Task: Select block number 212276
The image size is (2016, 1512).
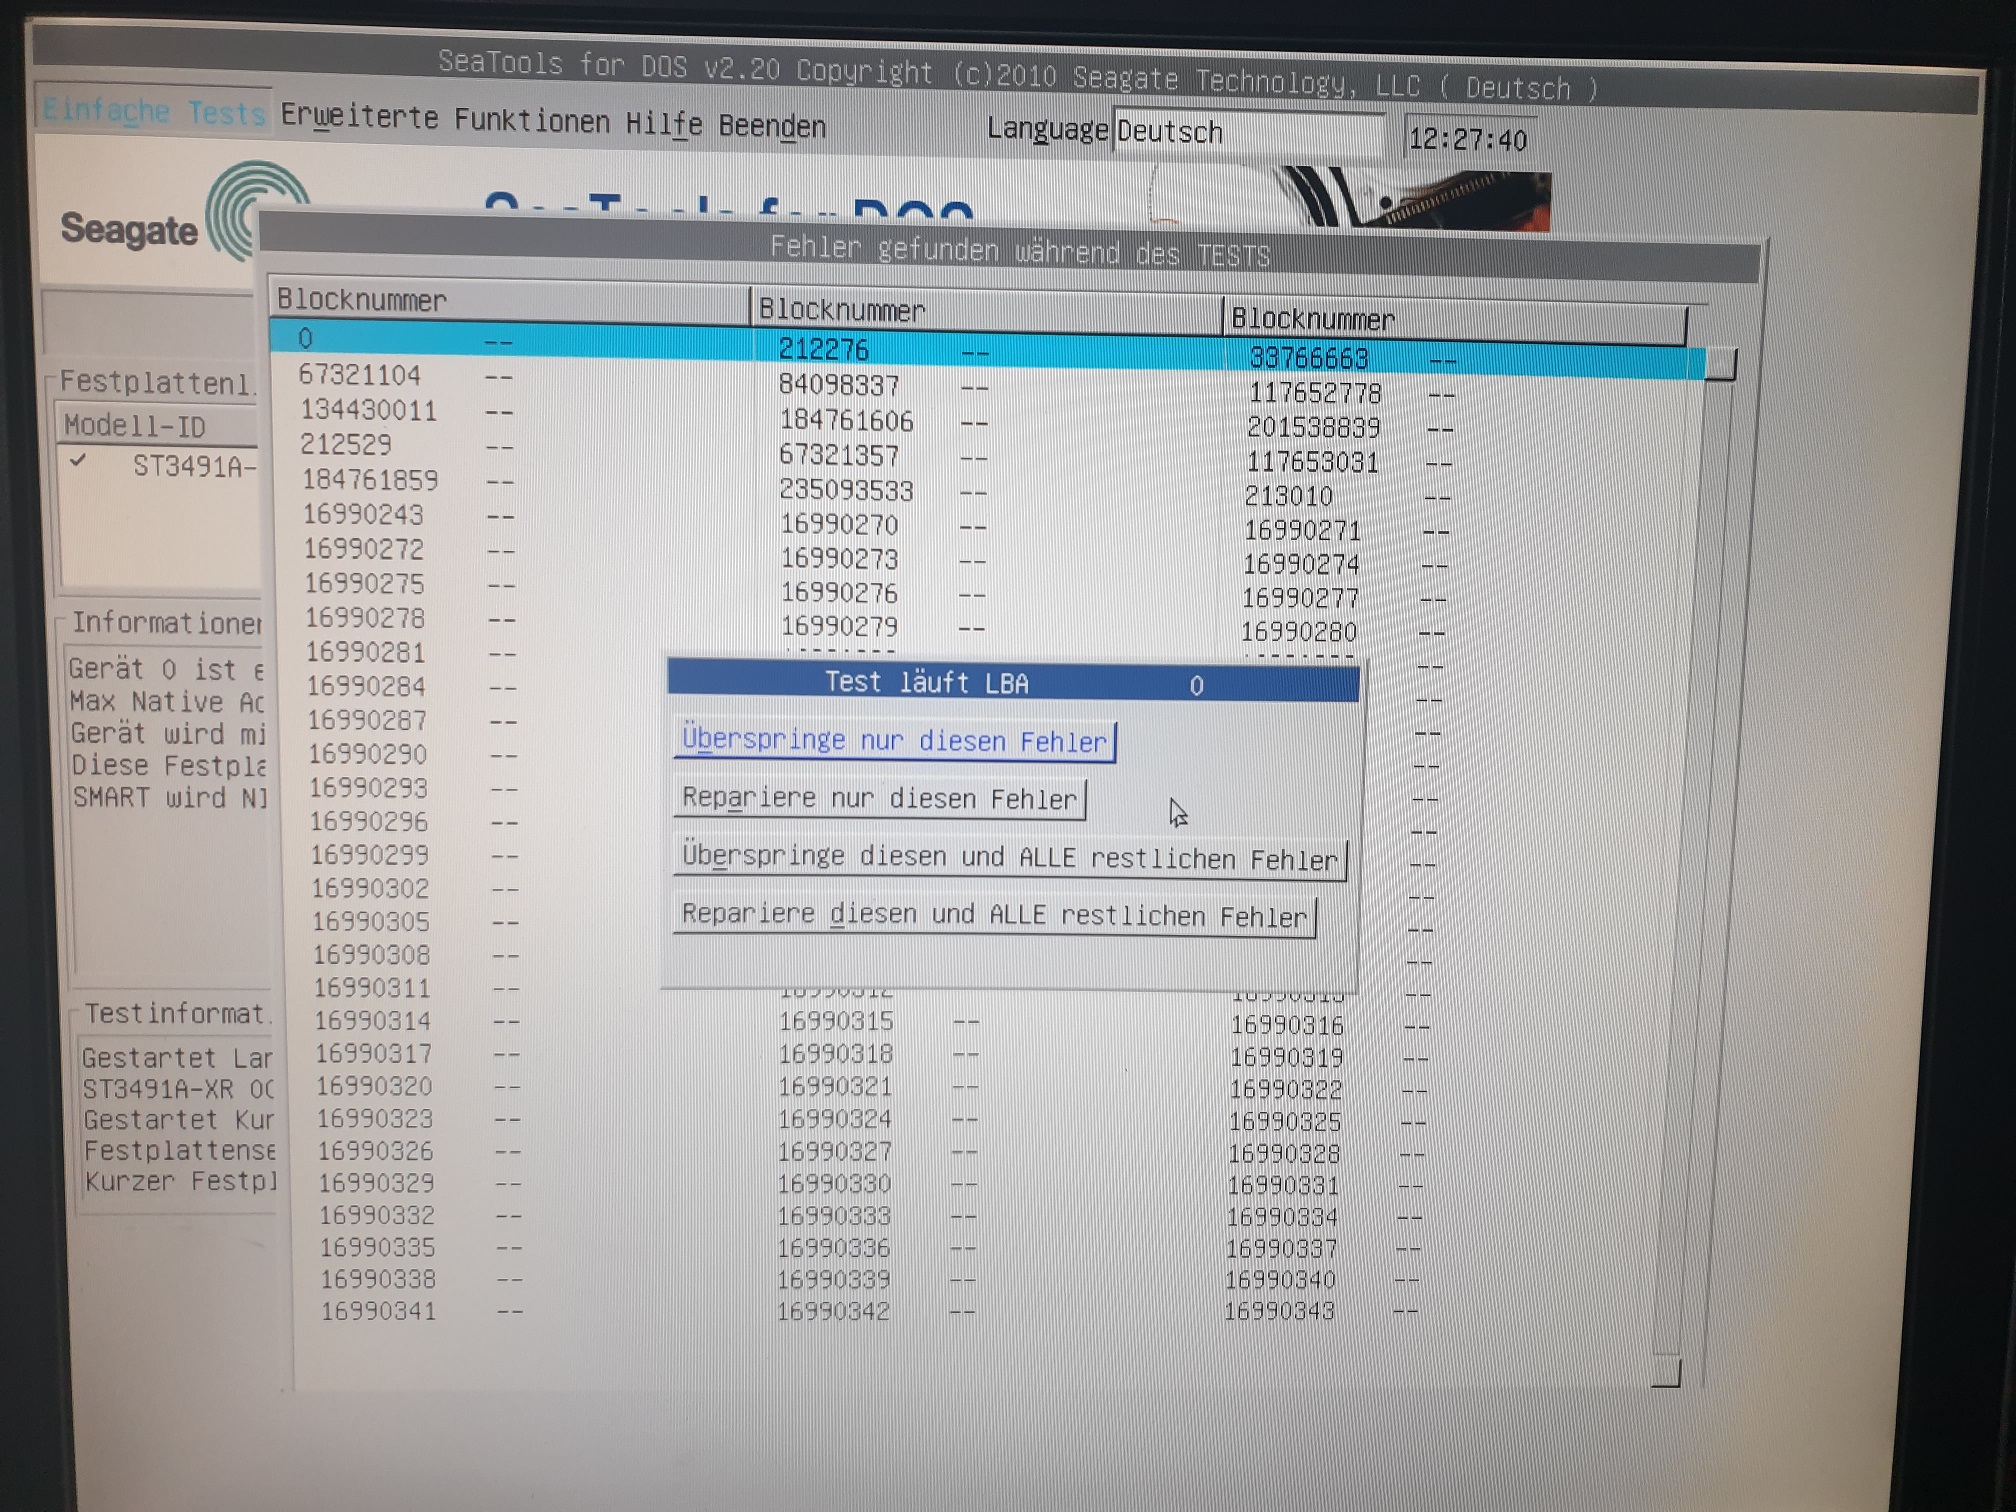Action: pos(824,349)
